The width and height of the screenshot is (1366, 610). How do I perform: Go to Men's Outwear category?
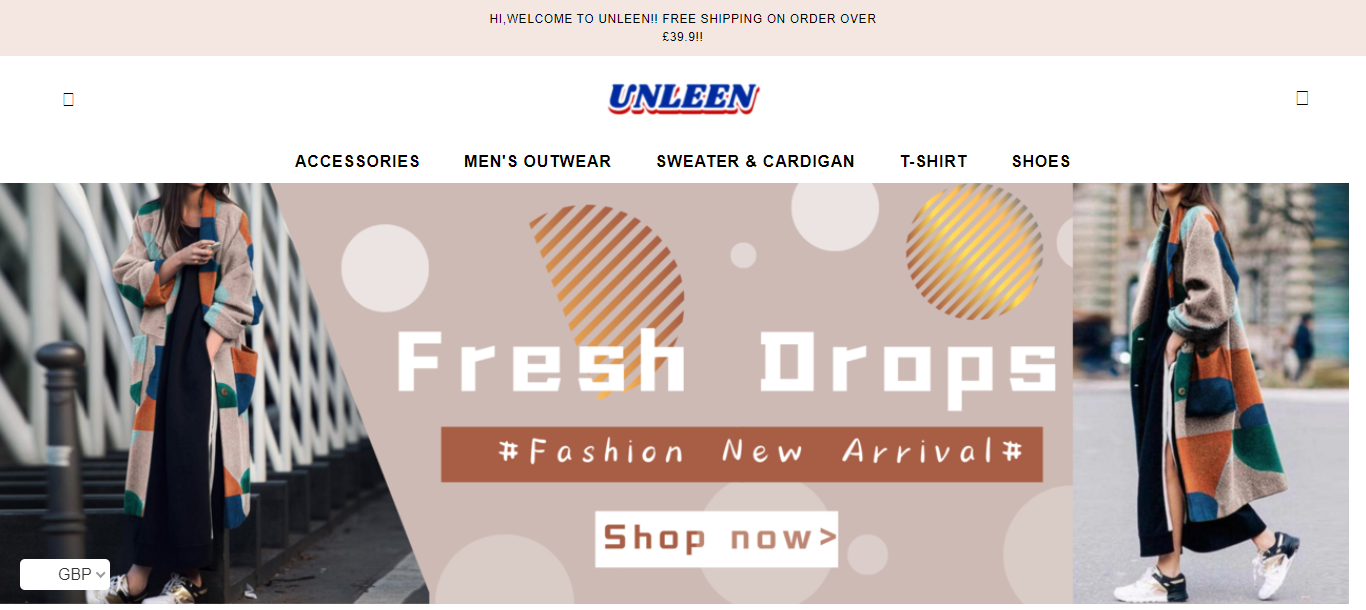(x=537, y=161)
